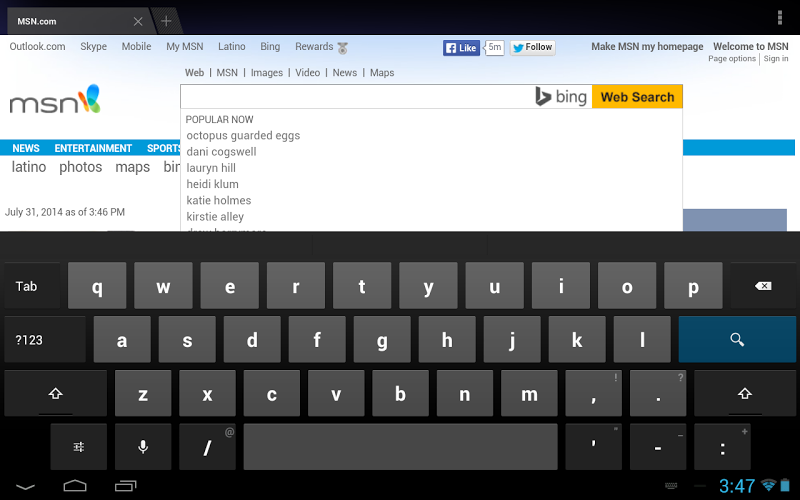Open the browser overflow menu
The width and height of the screenshot is (800, 500).
click(779, 17)
